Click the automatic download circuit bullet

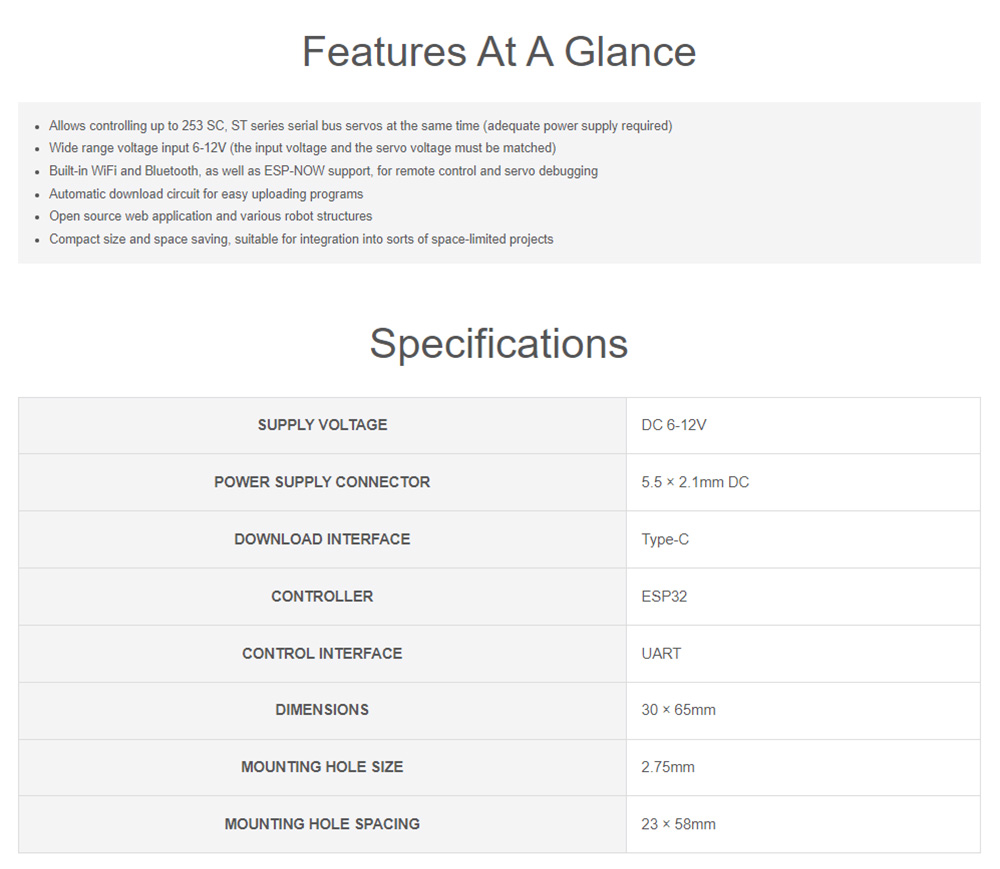(206, 194)
